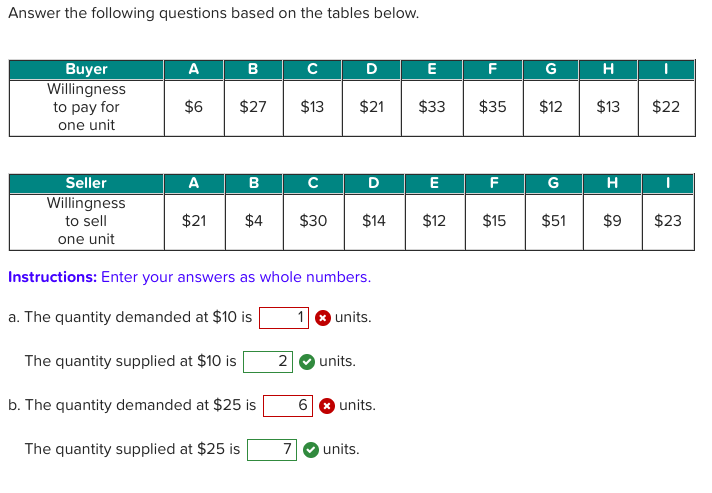Select the quantity supplied at $25 field
This screenshot has height=493, width=712.
272,450
